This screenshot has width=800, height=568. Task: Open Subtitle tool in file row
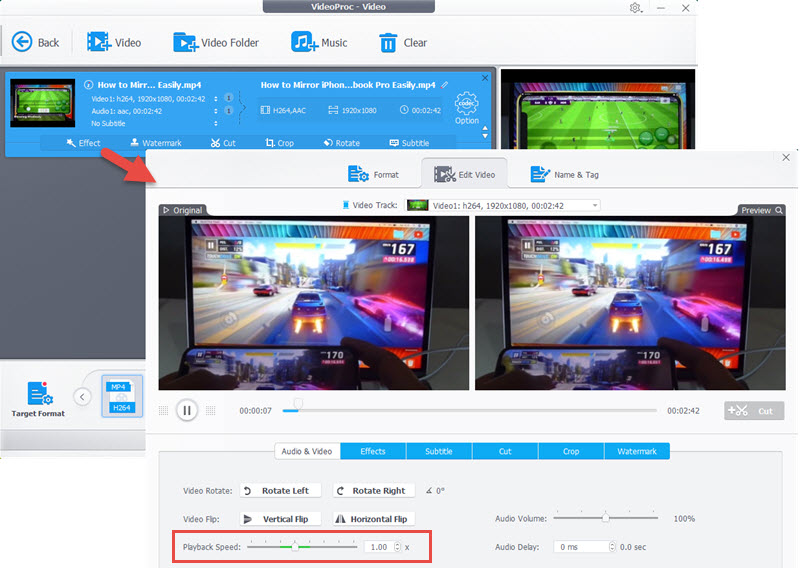point(409,143)
